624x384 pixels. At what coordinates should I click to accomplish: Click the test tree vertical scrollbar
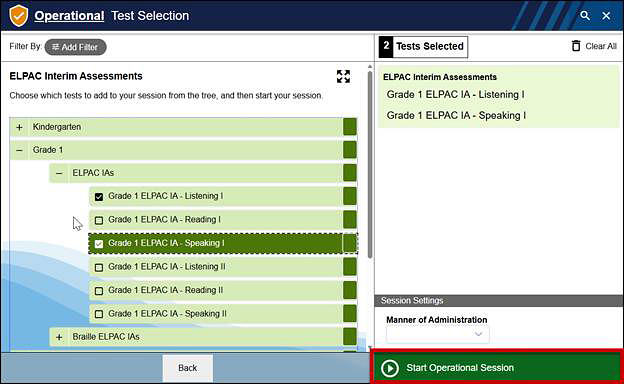pyautogui.click(x=370, y=165)
